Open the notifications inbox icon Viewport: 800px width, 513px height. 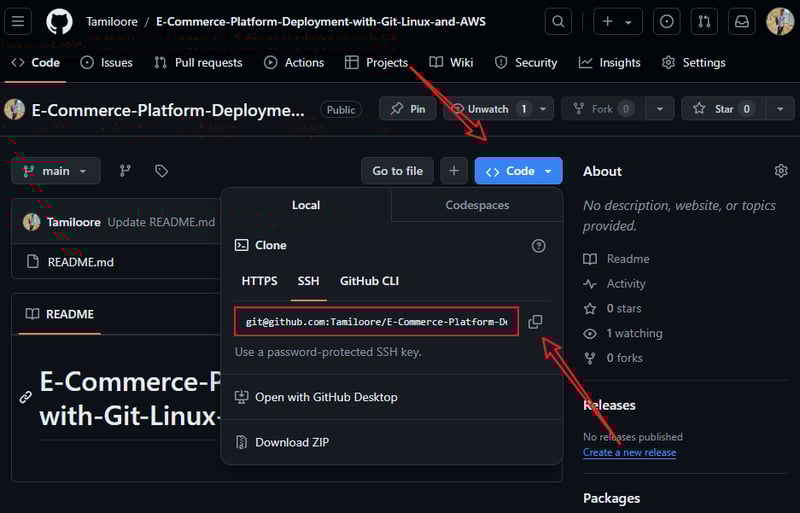tap(741, 21)
